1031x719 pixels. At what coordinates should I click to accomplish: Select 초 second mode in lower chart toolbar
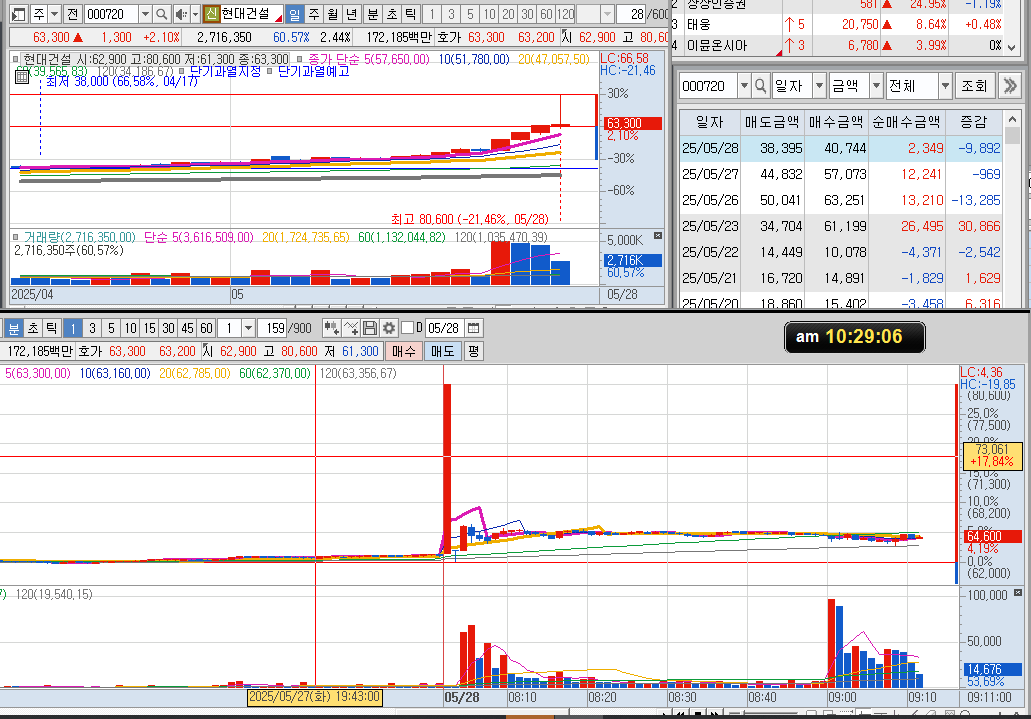point(33,328)
